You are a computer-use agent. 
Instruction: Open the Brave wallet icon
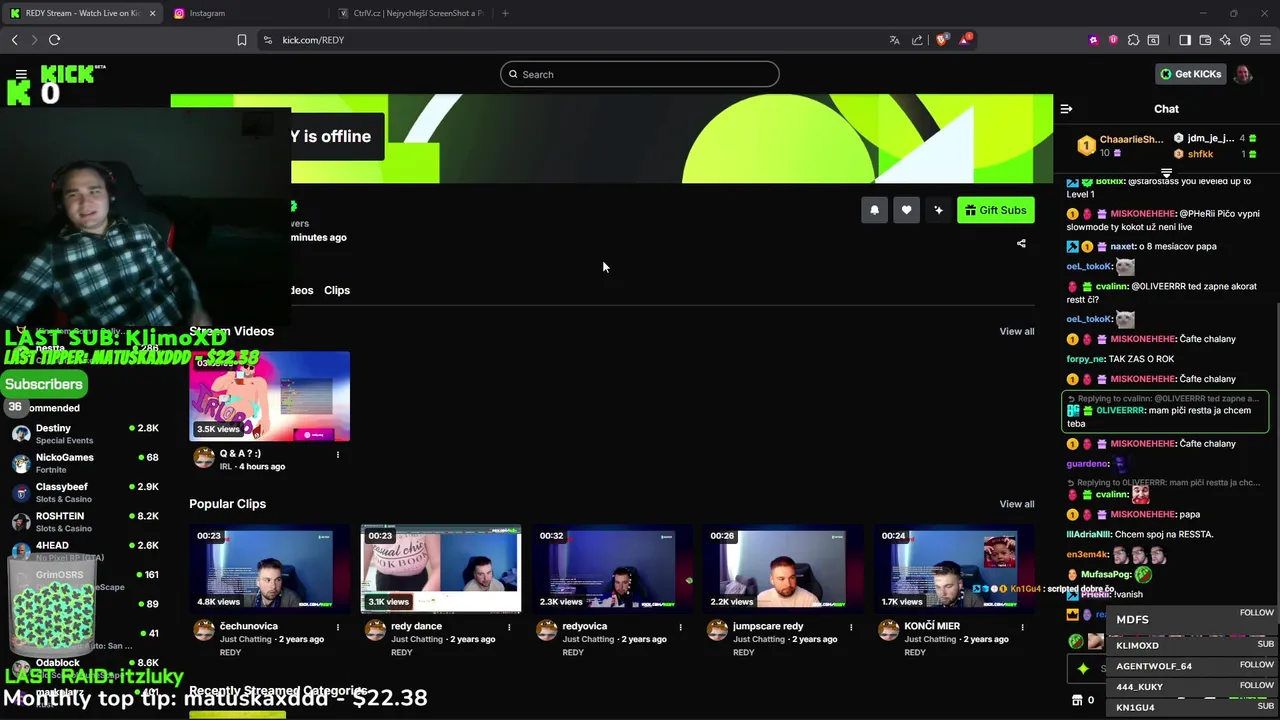coord(1205,40)
